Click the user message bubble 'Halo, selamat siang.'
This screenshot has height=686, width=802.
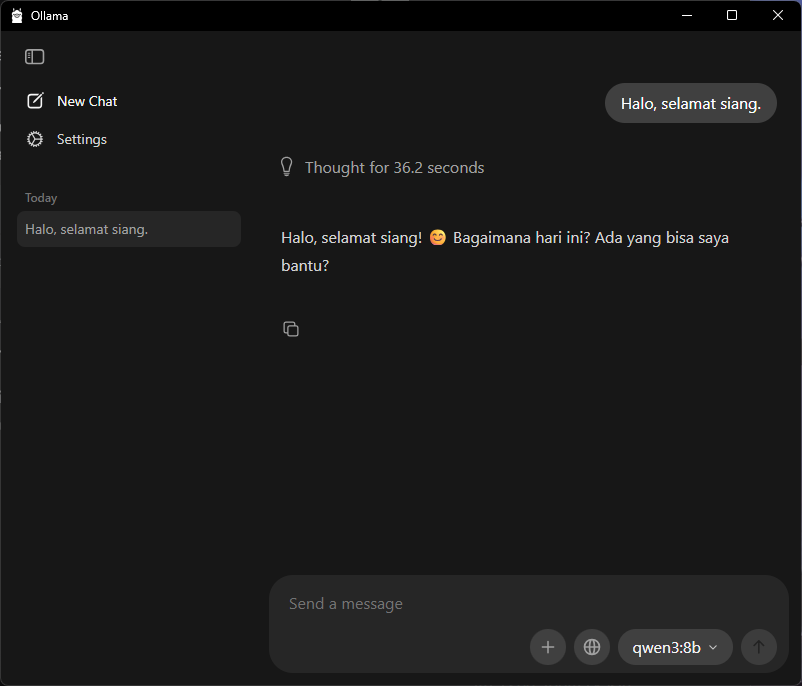coord(690,103)
